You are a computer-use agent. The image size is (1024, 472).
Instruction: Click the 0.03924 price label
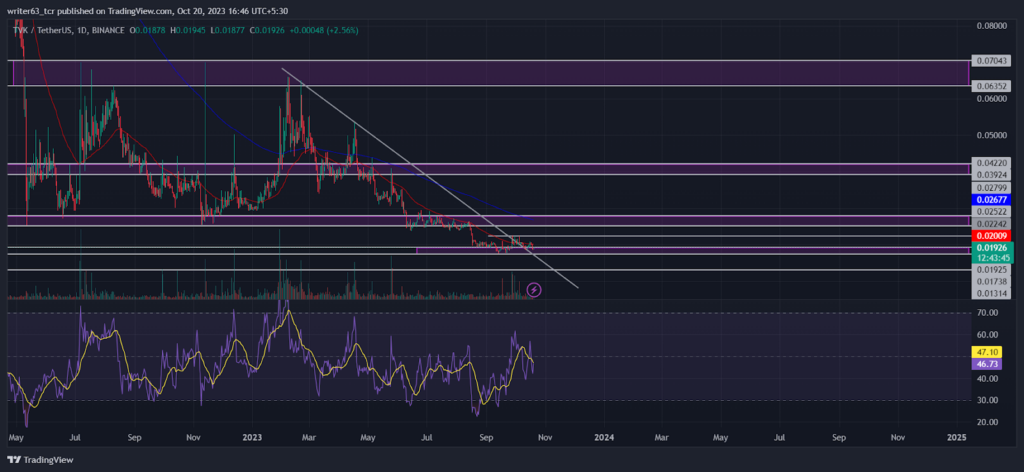point(991,174)
